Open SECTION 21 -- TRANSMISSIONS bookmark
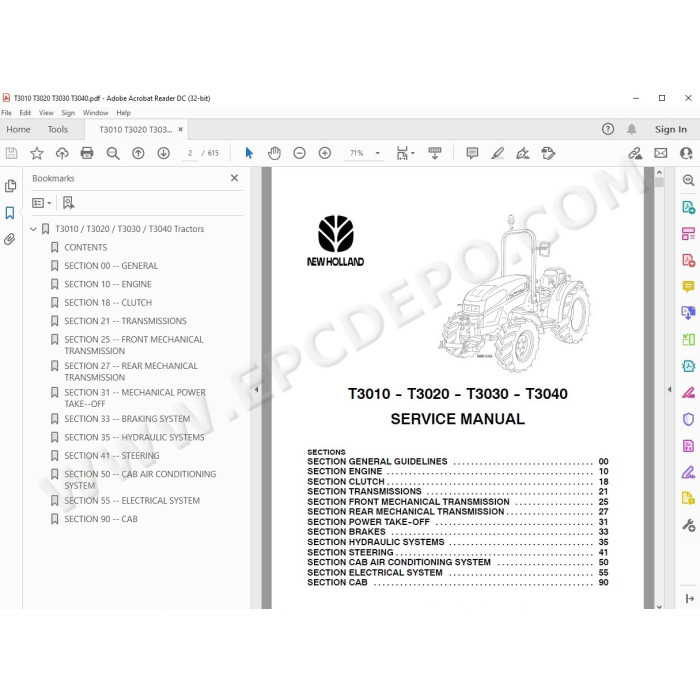This screenshot has width=700, height=700. click(x=125, y=321)
